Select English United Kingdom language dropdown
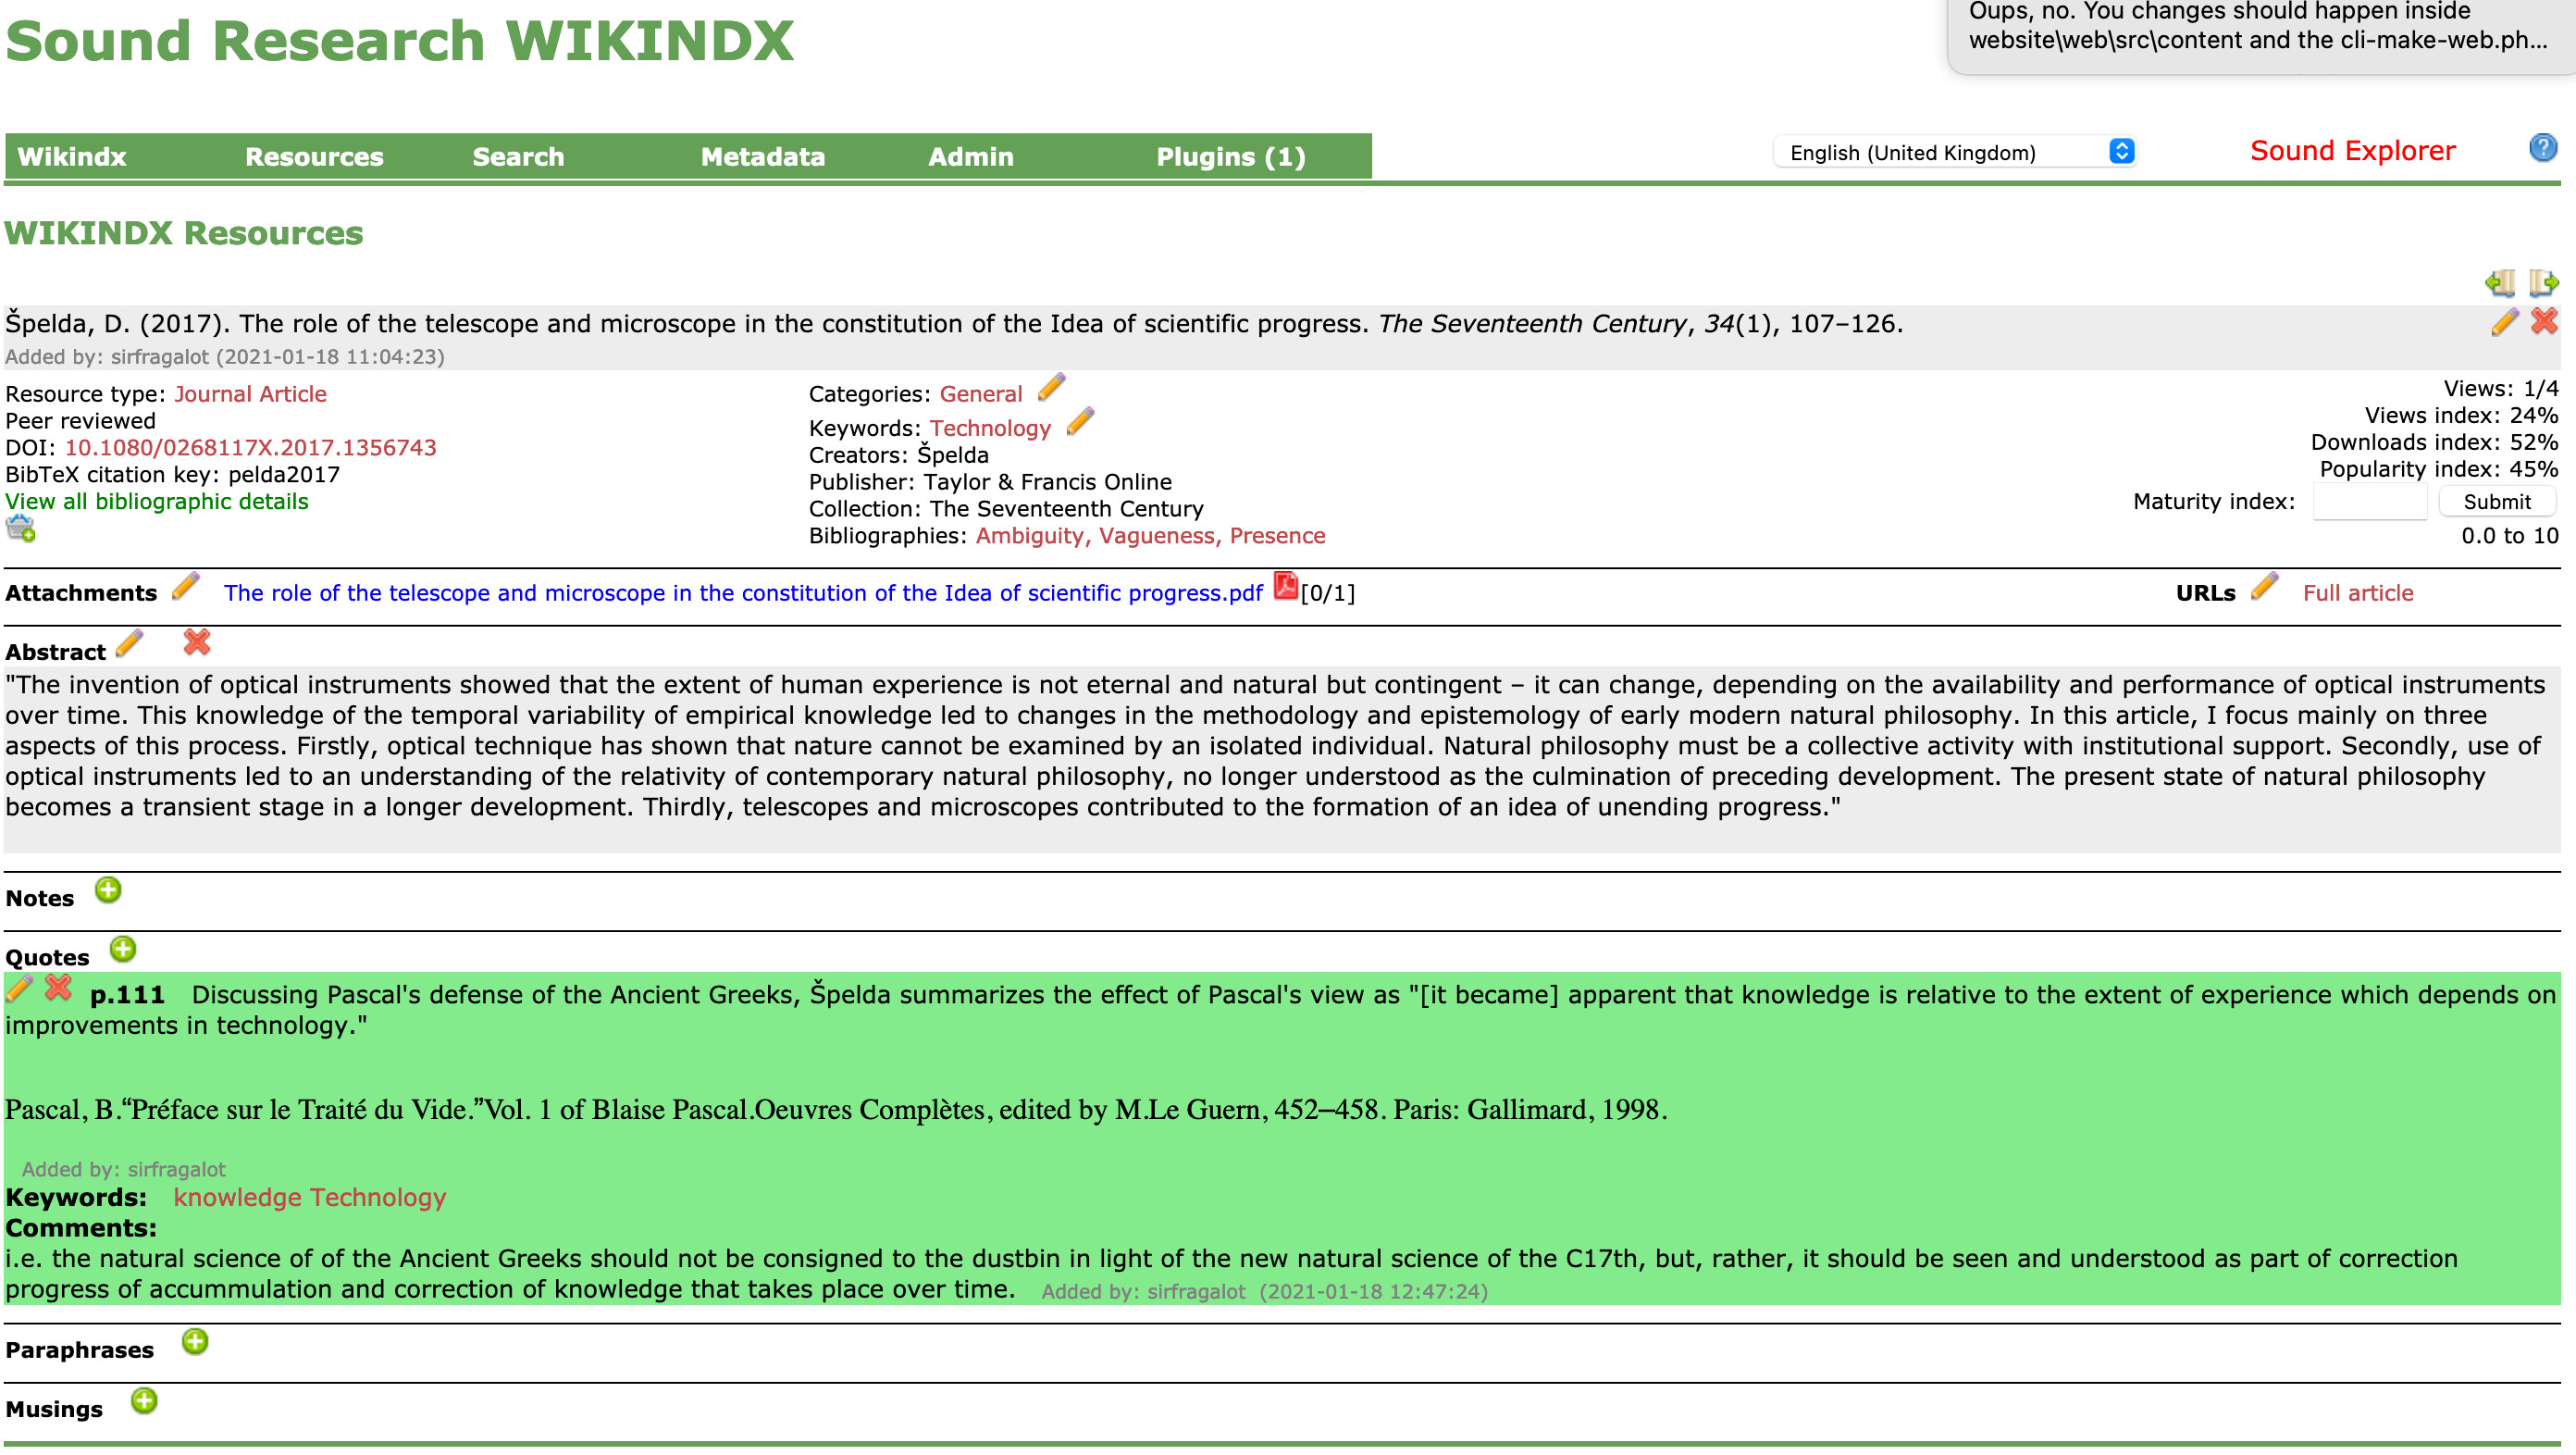Image resolution: width=2576 pixels, height=1455 pixels. pyautogui.click(x=1957, y=151)
